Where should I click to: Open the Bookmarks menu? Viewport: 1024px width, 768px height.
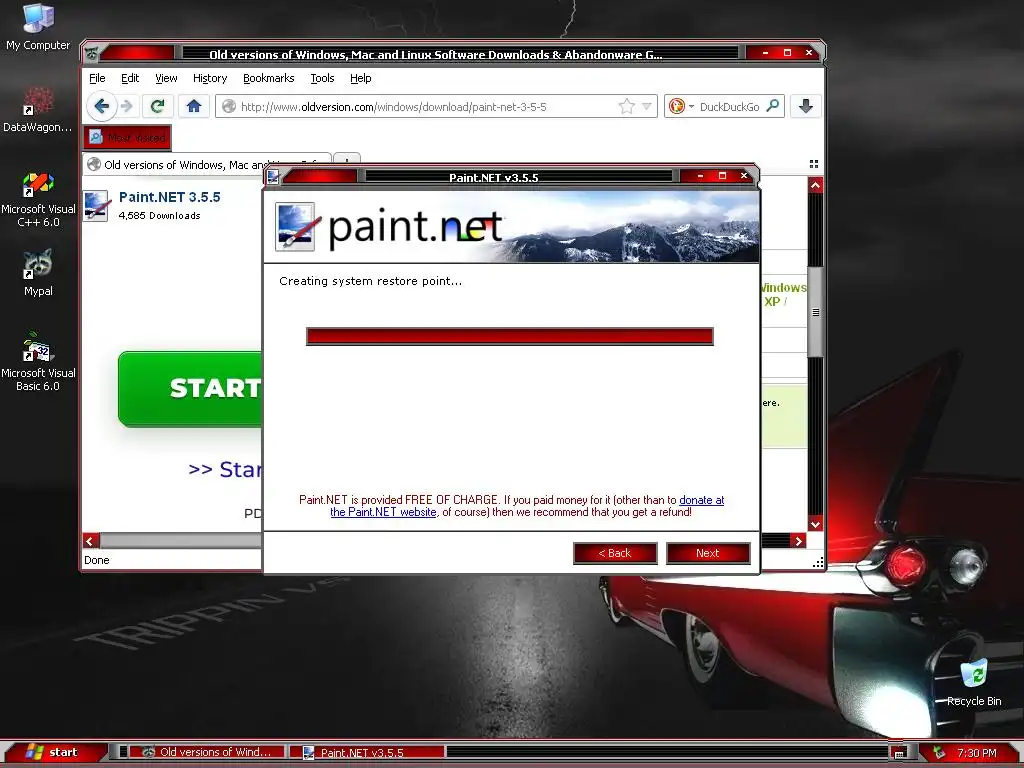point(268,78)
